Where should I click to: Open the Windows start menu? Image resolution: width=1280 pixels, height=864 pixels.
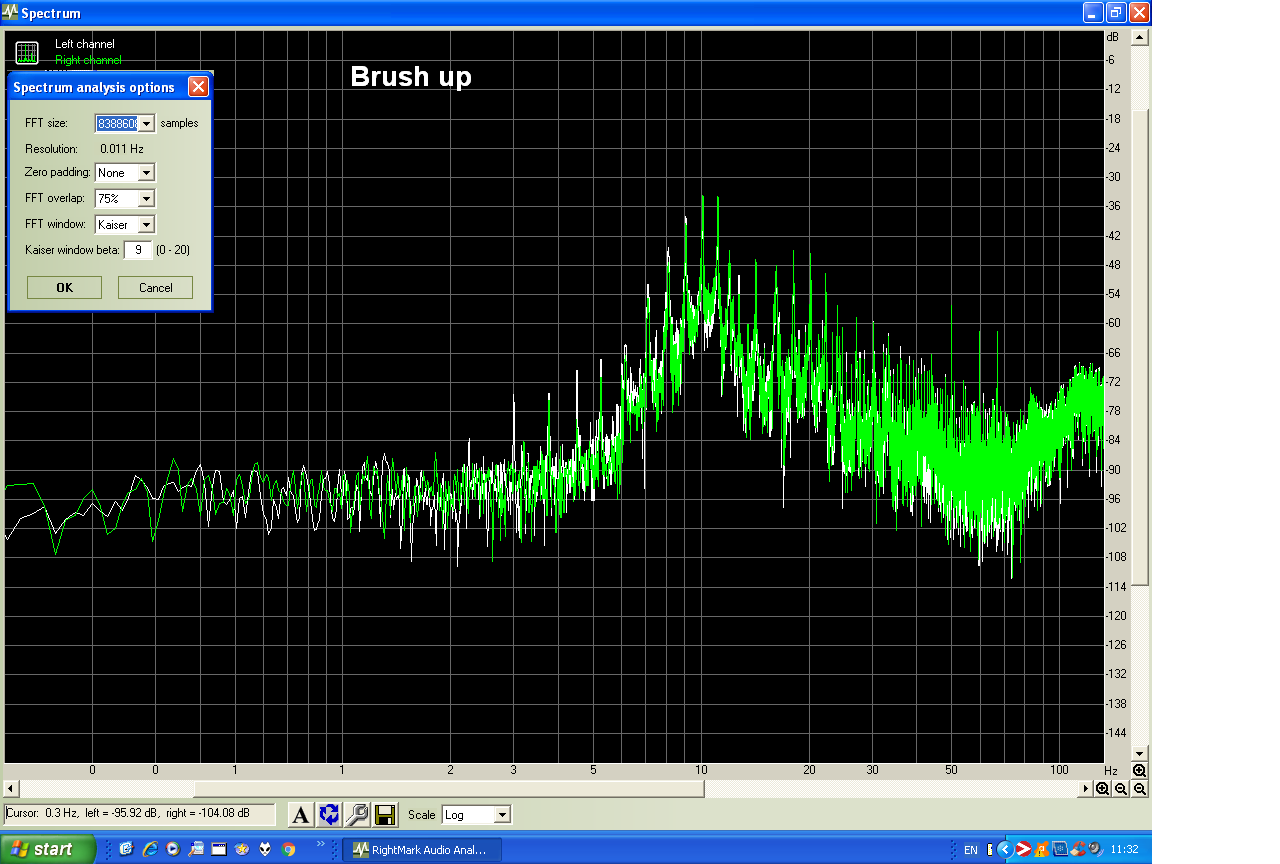pyautogui.click(x=47, y=849)
